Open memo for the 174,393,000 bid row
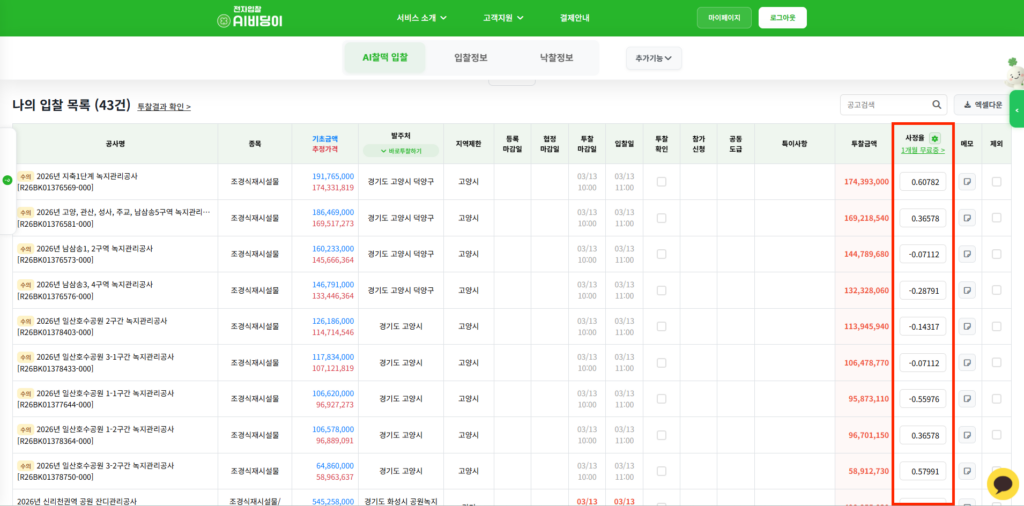The height and width of the screenshot is (506, 1024). tap(968, 182)
